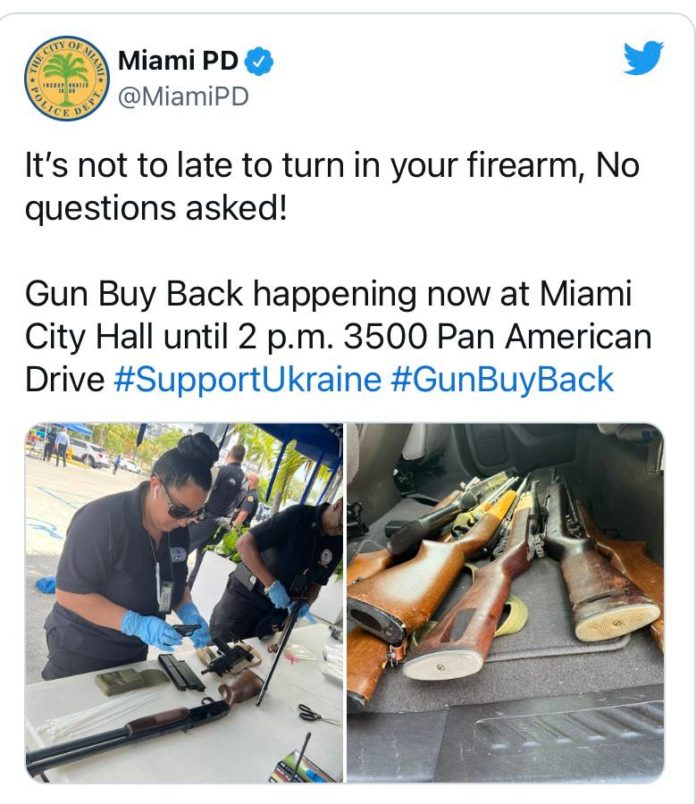View the right photo of rifles in trunk
Image resolution: width=696 pixels, height=804 pixels.
point(506,603)
